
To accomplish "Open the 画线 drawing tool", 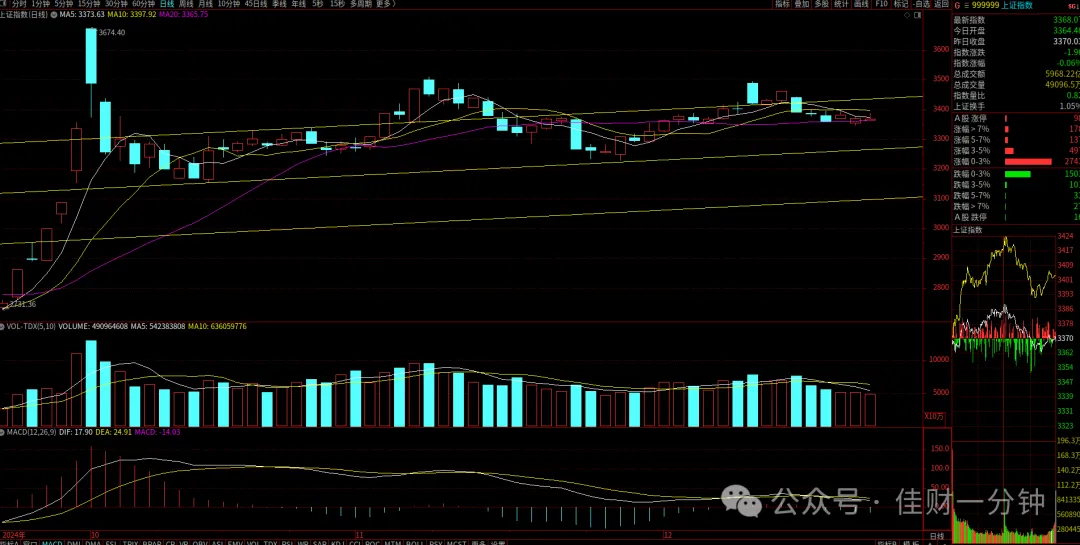I will point(861,4).
